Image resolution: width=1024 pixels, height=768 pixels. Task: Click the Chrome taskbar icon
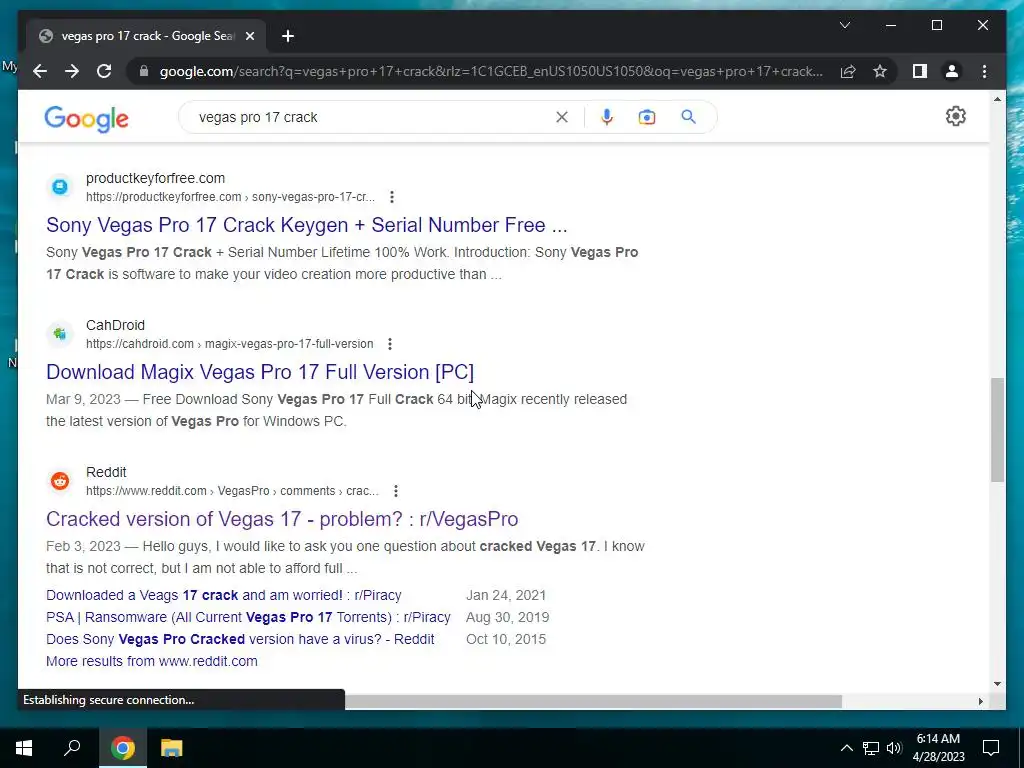(x=123, y=748)
